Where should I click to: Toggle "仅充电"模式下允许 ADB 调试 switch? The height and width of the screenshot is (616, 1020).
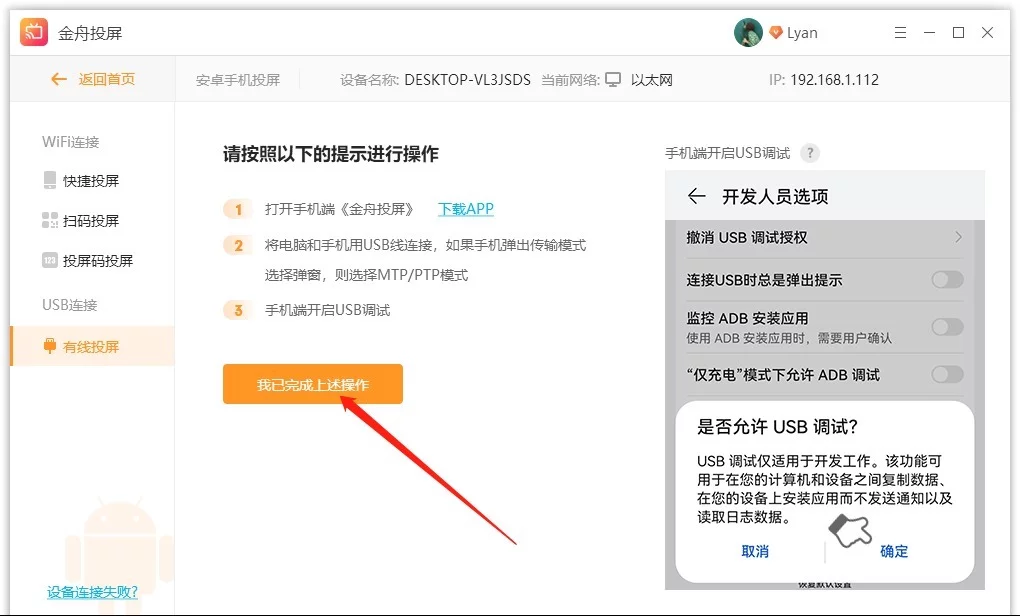[x=947, y=374]
